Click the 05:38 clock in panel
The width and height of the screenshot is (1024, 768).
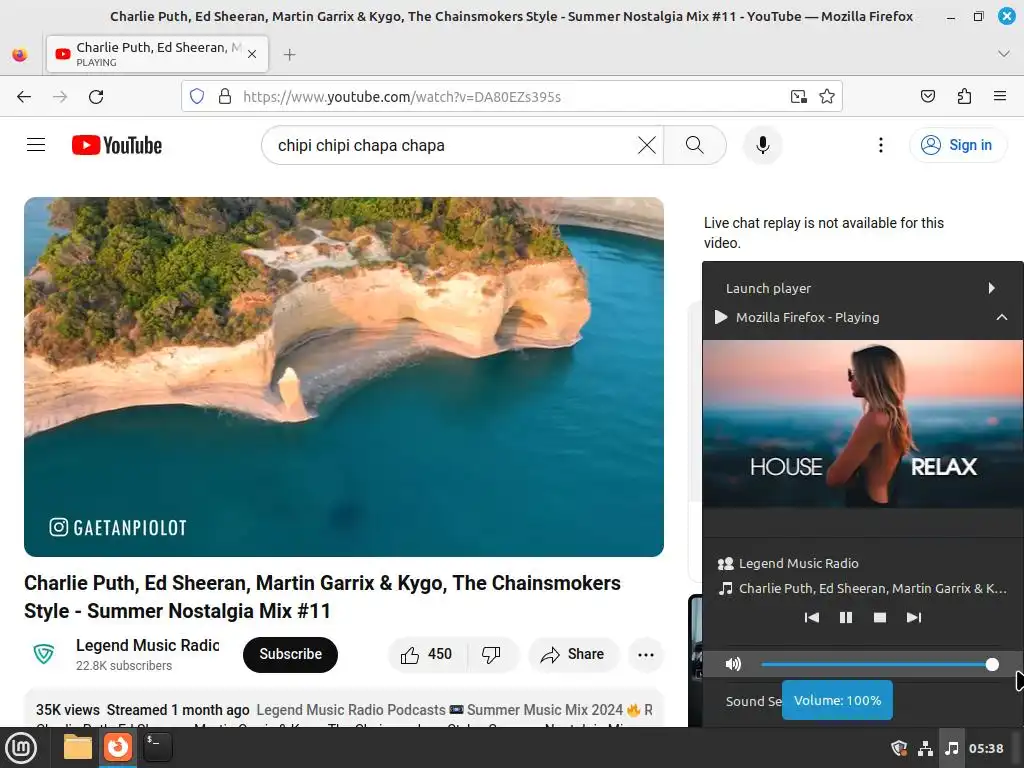(x=986, y=748)
